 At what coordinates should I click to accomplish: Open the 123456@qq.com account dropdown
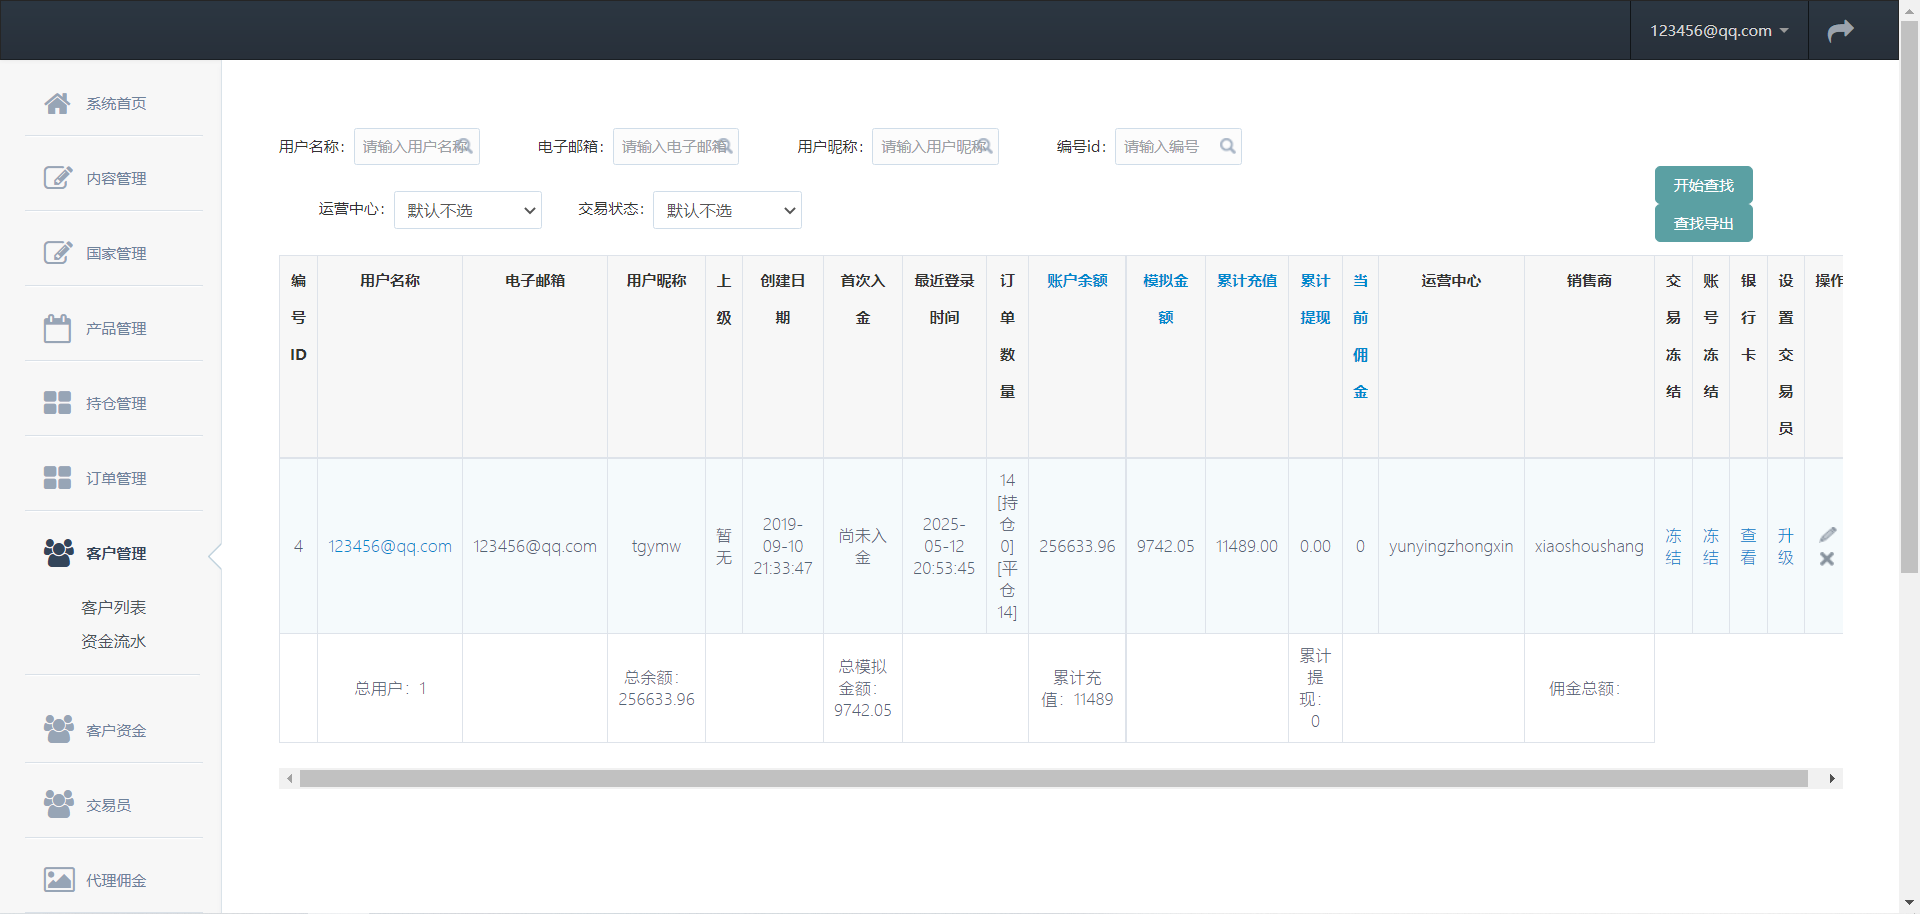tap(1716, 30)
